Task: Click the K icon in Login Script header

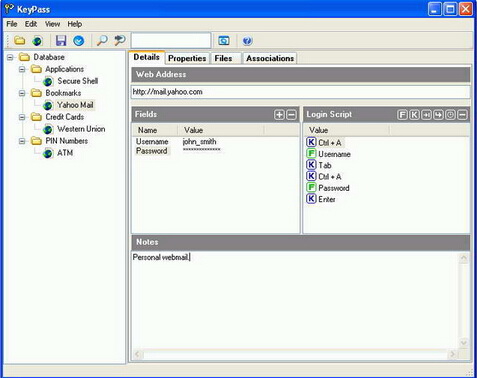Action: [414, 115]
